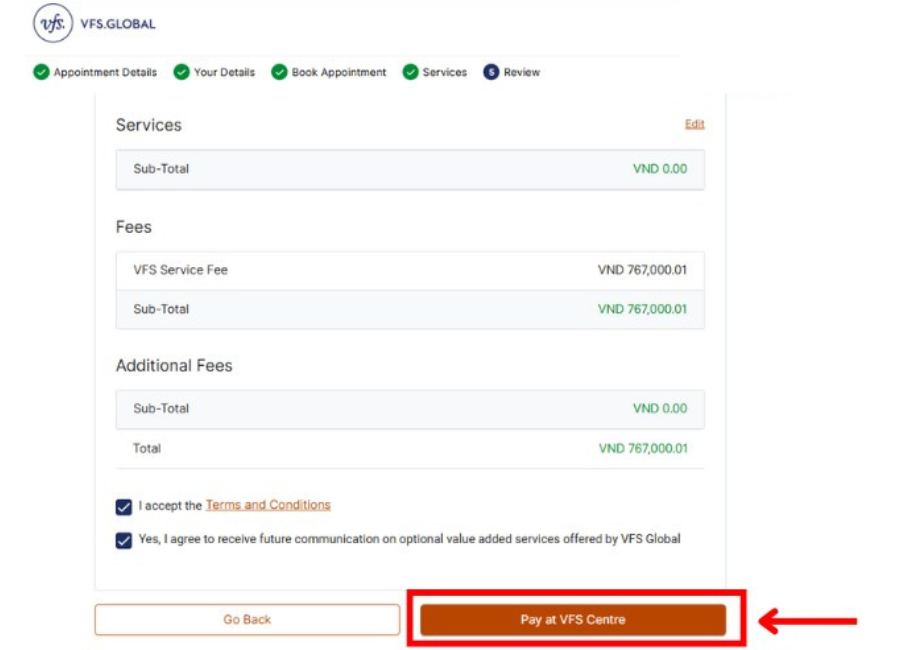Viewport: 900px width, 650px height.
Task: Click the VFS Service Fee row
Action: coord(410,270)
